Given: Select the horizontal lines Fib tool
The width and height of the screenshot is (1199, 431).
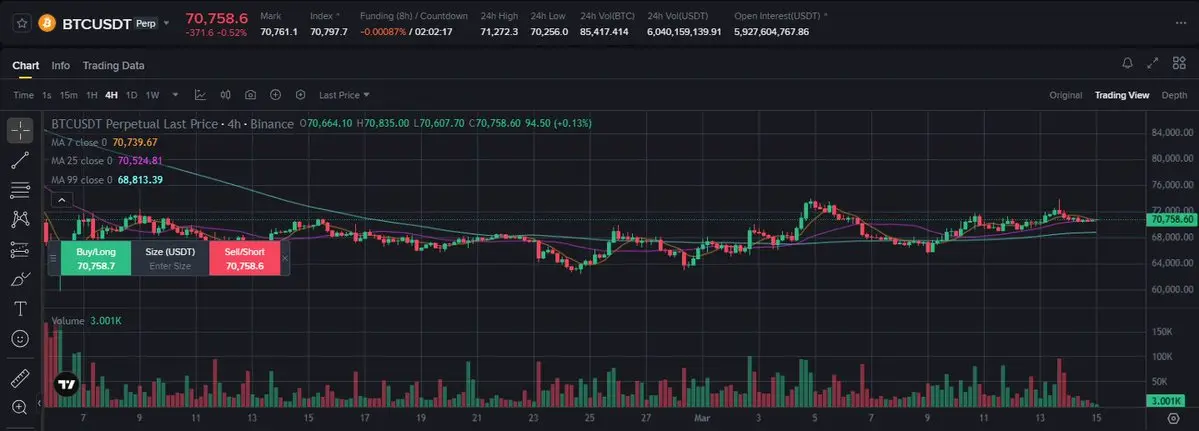Looking at the screenshot, I should pos(21,190).
